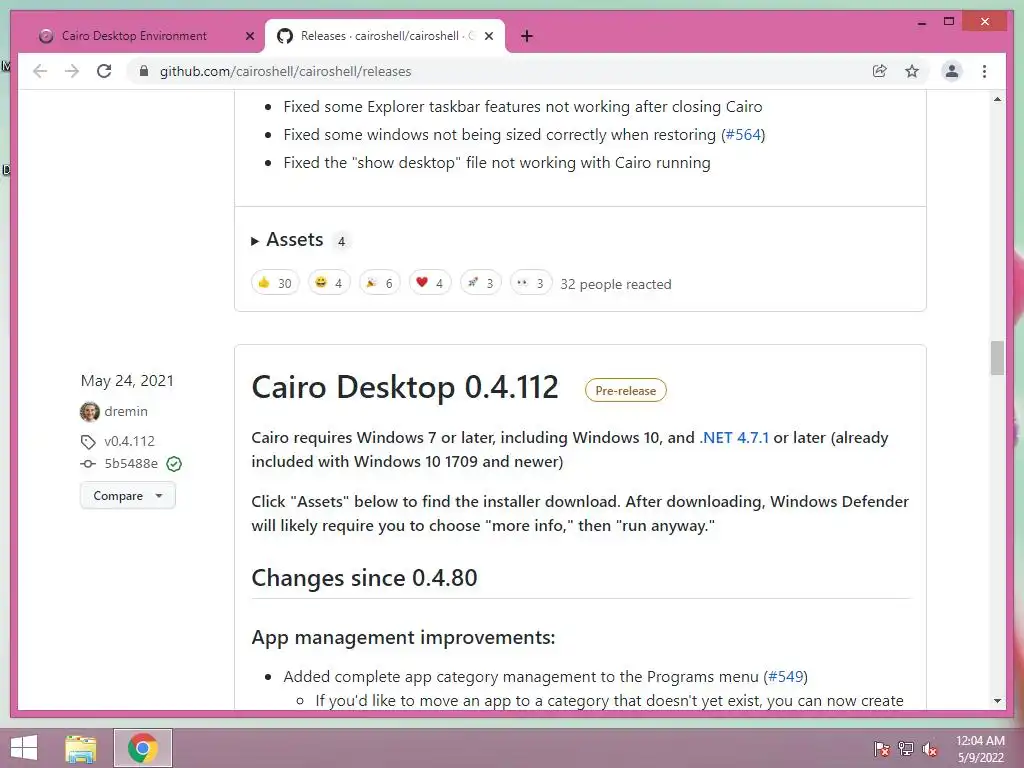Click the address bar URL

pos(285,71)
